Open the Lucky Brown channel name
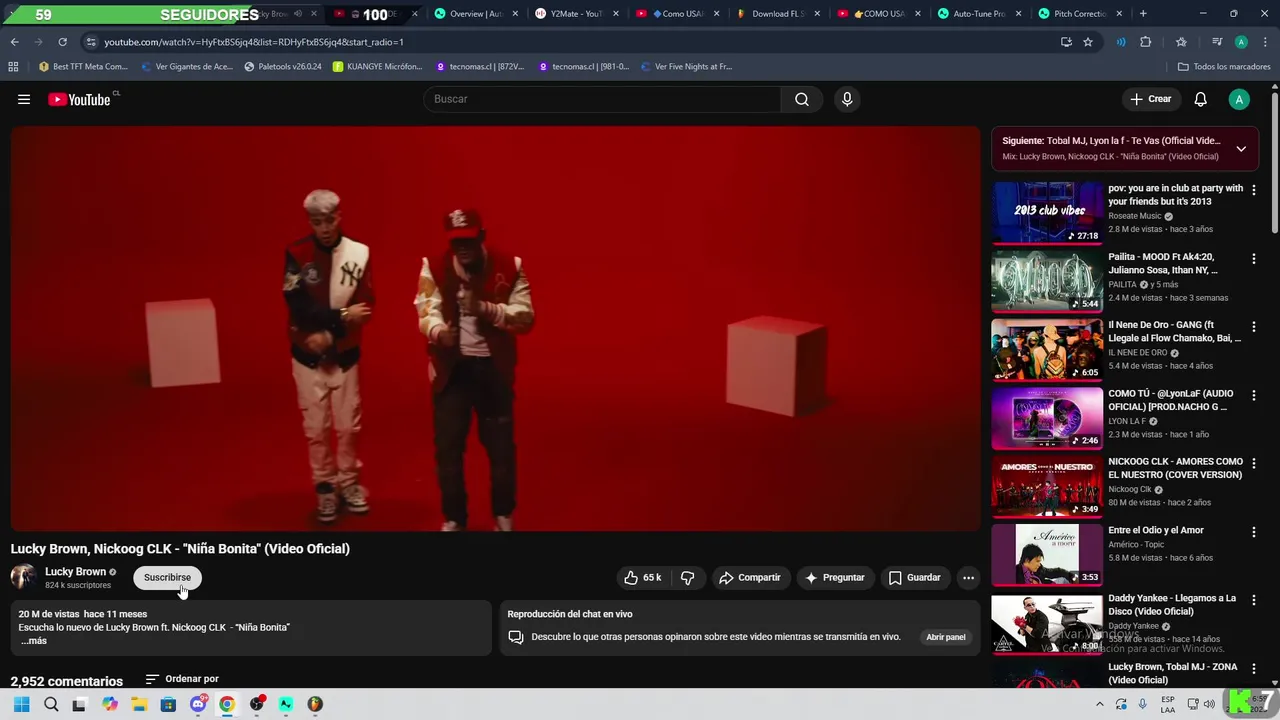This screenshot has width=1280, height=720. pos(75,572)
